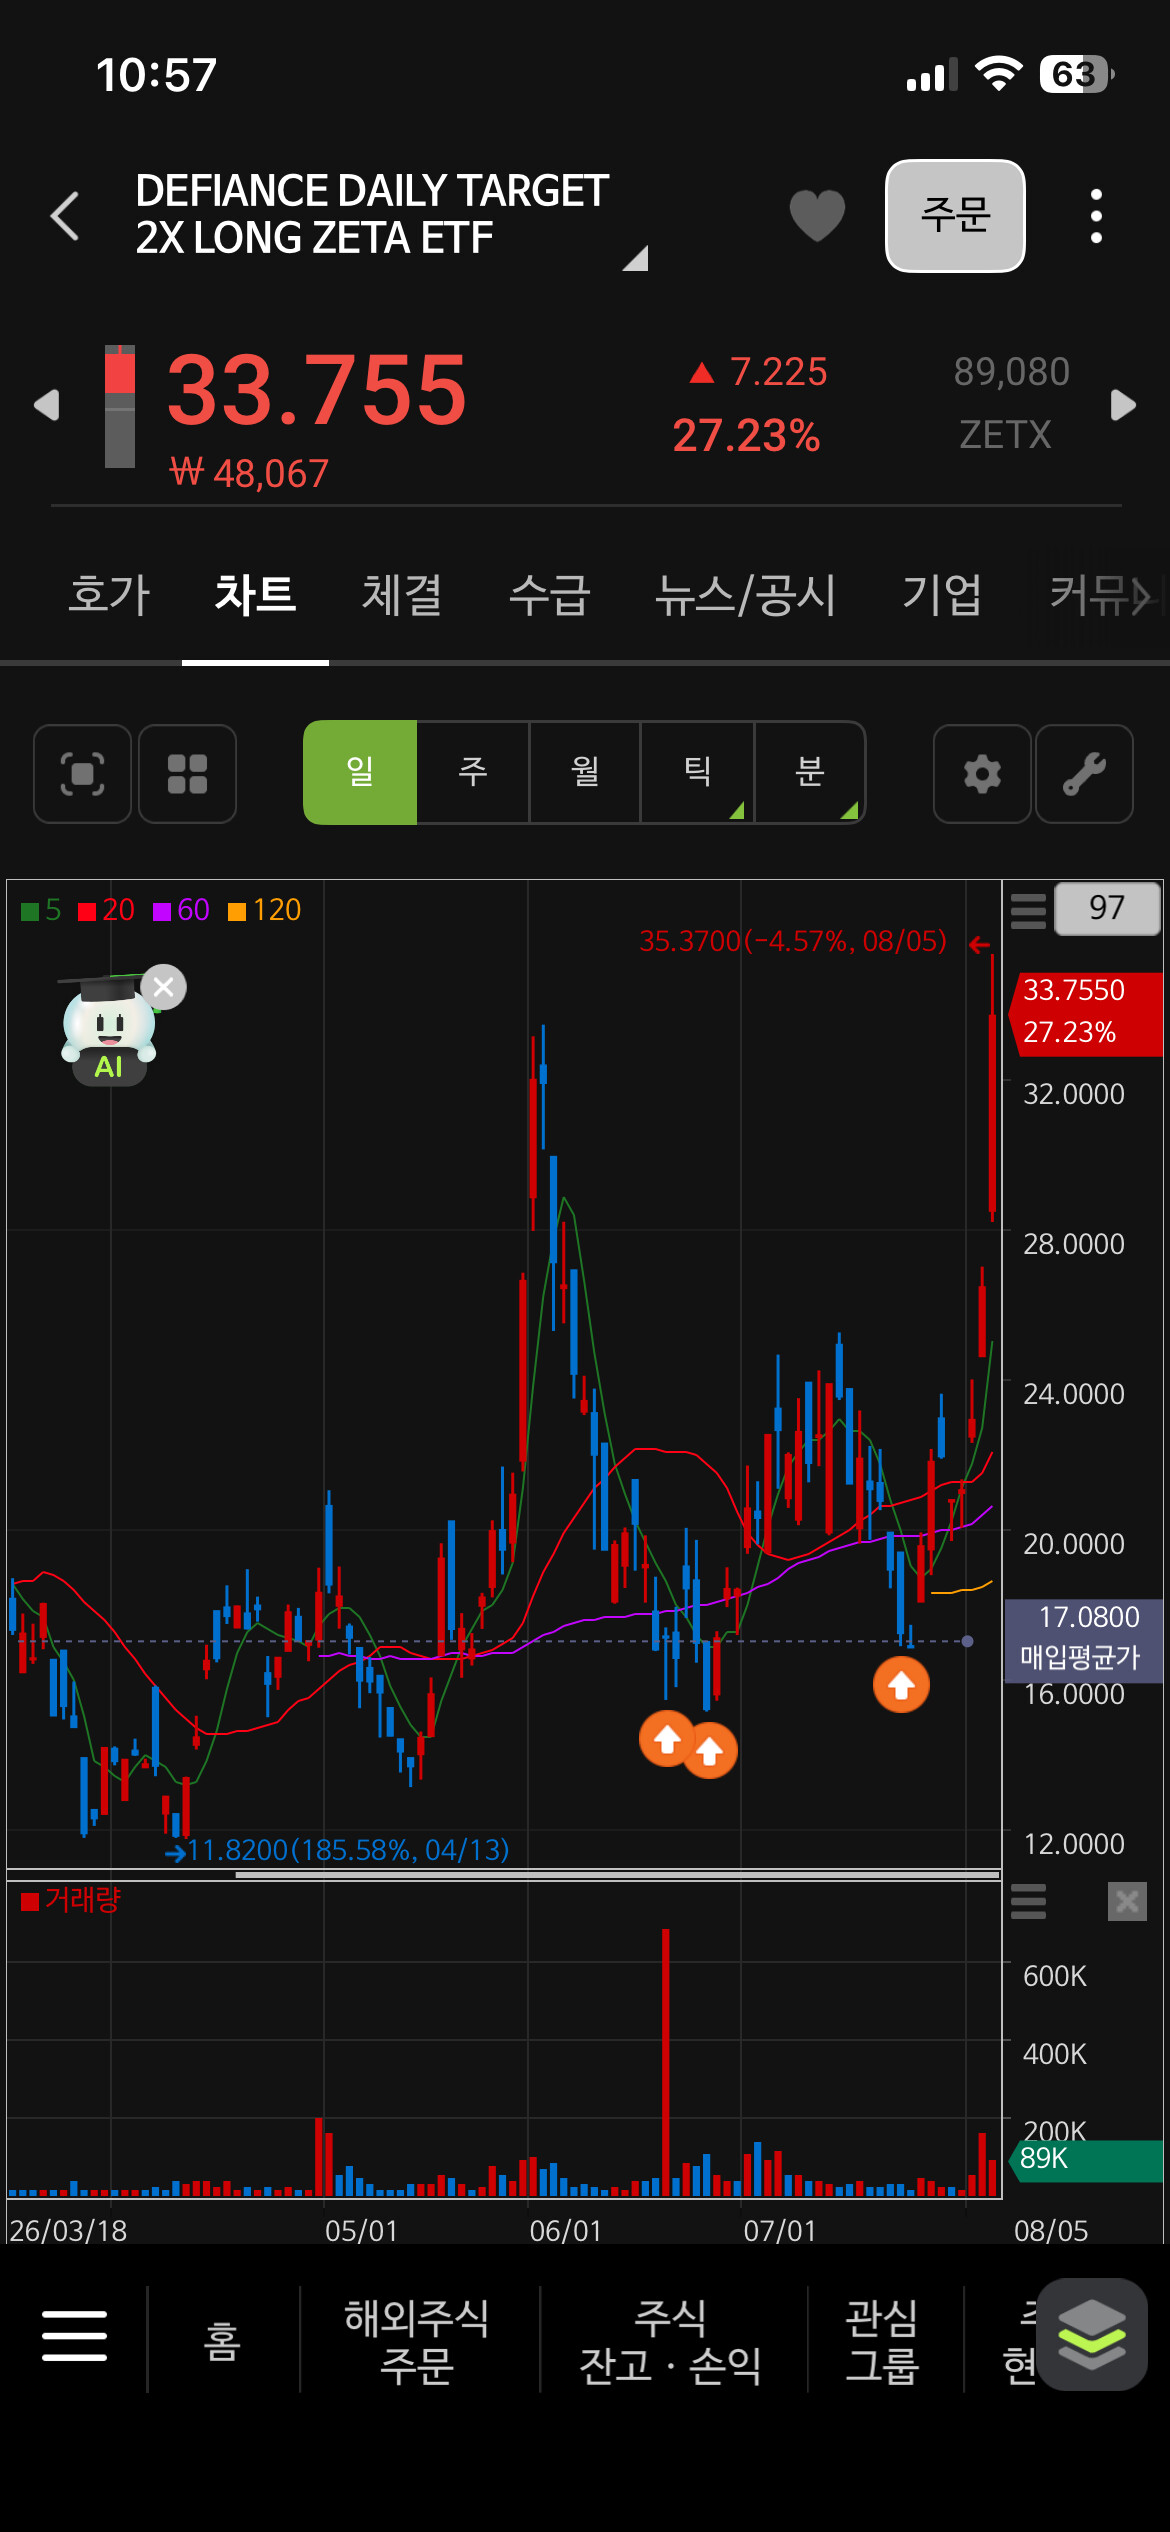The image size is (1170, 2532).
Task: Switch to the 기업 tab
Action: tap(942, 594)
